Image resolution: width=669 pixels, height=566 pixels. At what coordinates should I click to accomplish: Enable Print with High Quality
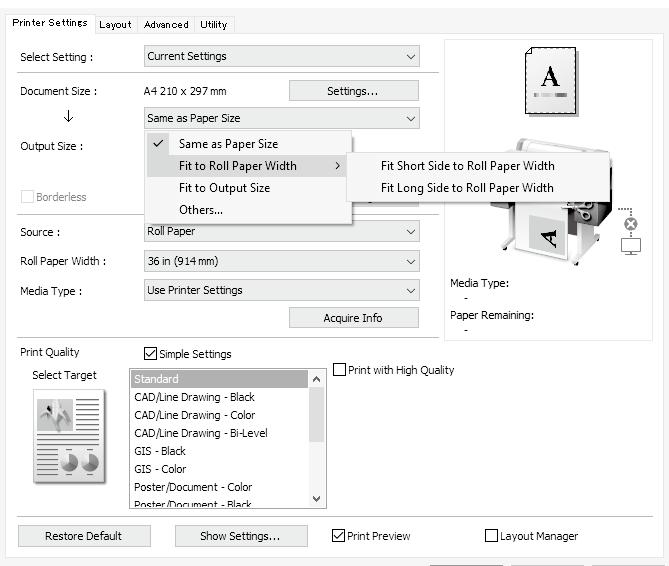[339, 369]
